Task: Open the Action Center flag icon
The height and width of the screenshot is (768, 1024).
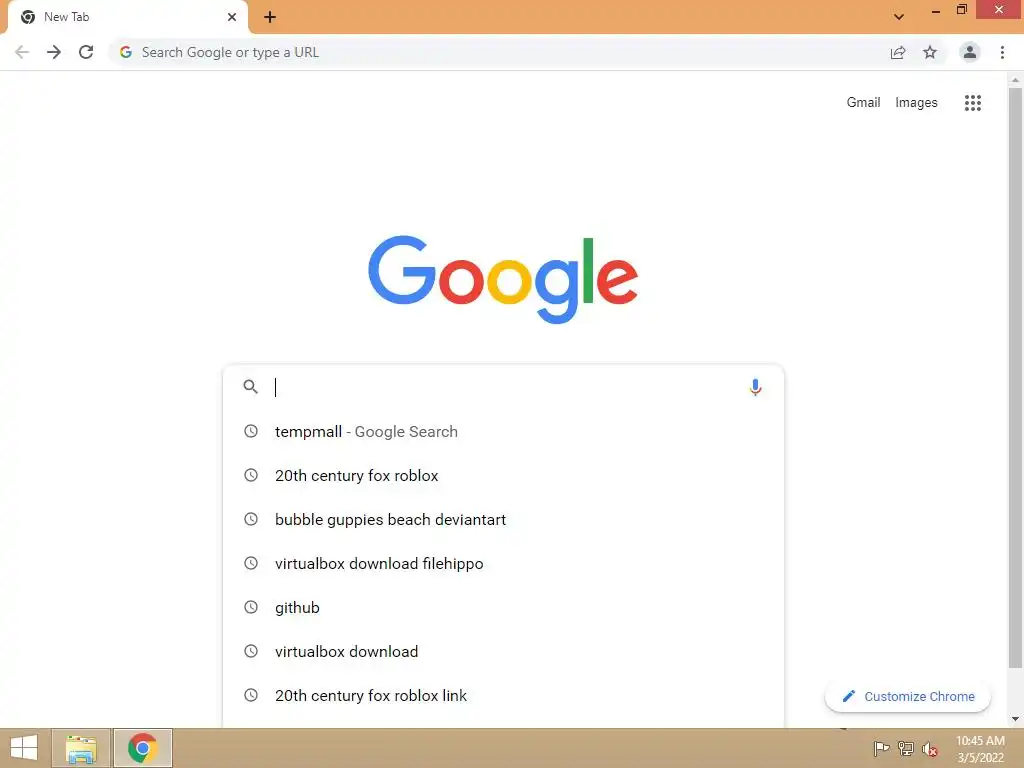Action: [881, 748]
